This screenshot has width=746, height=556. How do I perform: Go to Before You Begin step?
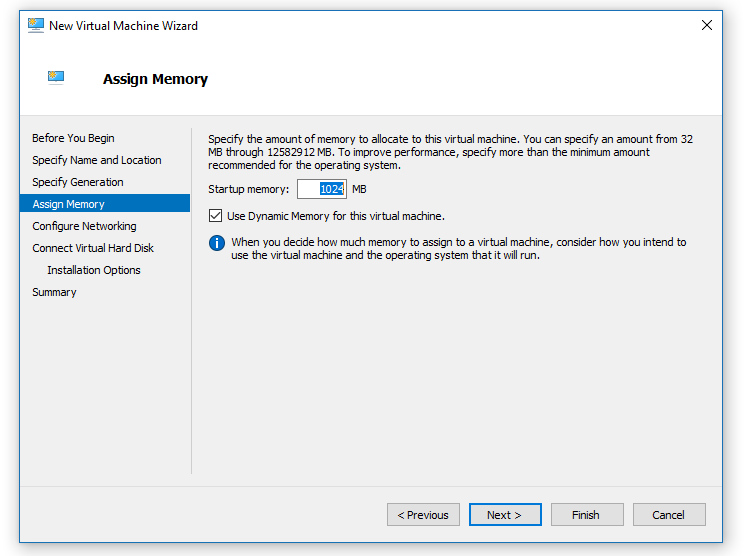pos(73,138)
